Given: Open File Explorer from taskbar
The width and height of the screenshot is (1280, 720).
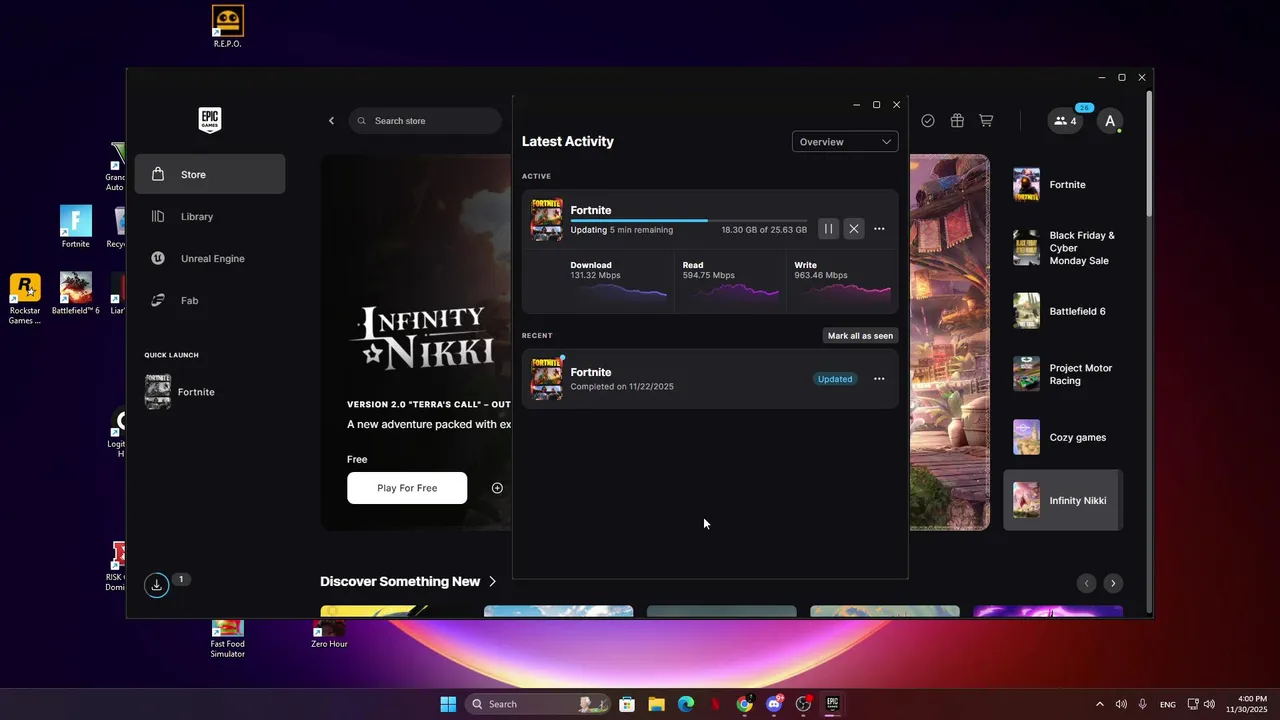Looking at the screenshot, I should [x=656, y=704].
